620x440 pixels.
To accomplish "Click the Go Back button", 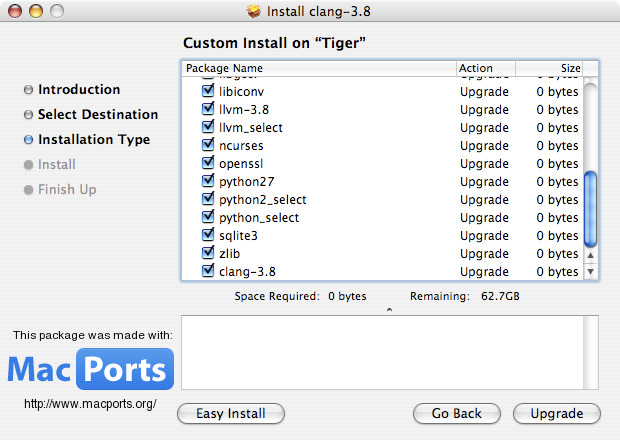I will point(457,414).
